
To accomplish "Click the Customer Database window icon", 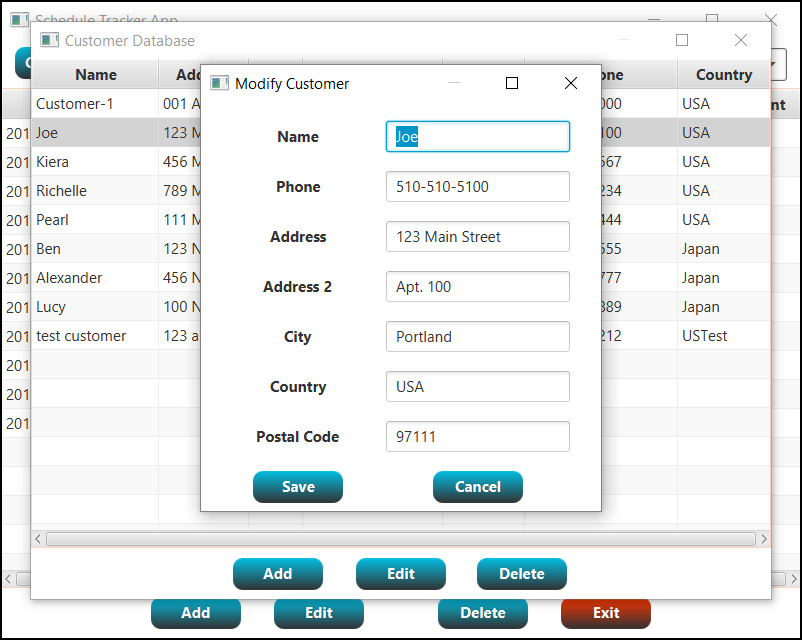I will click(x=49, y=40).
